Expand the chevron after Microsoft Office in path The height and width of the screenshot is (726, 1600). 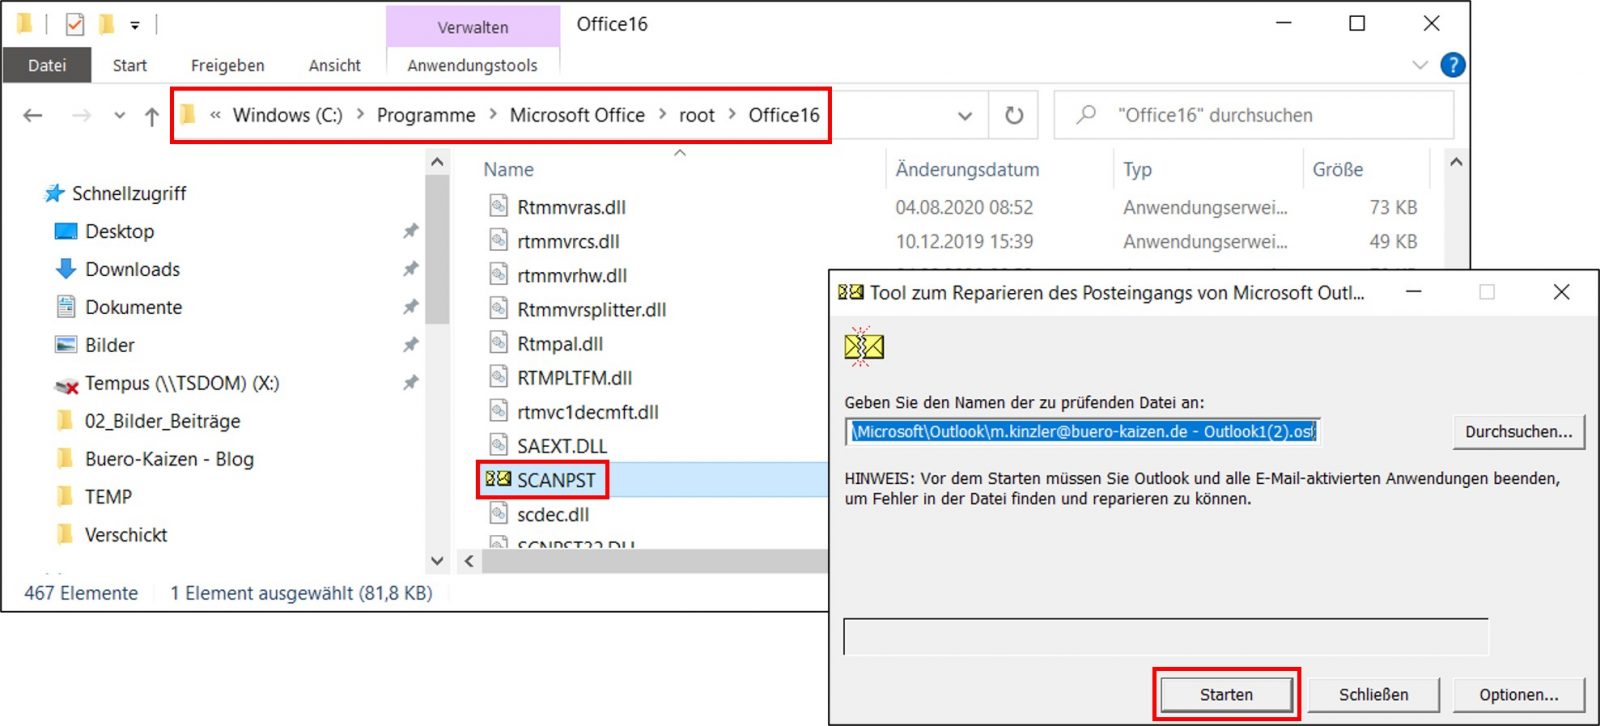click(x=662, y=115)
